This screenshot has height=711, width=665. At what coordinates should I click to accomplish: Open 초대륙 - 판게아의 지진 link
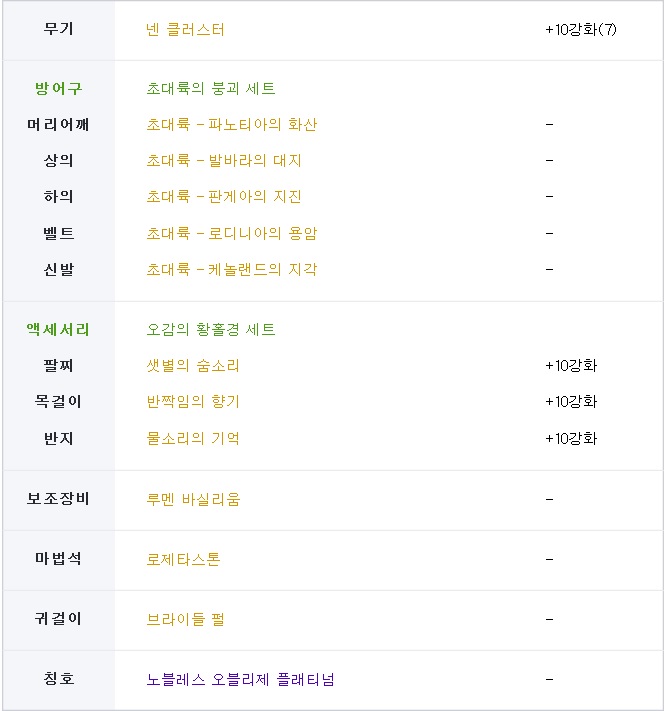coord(224,197)
